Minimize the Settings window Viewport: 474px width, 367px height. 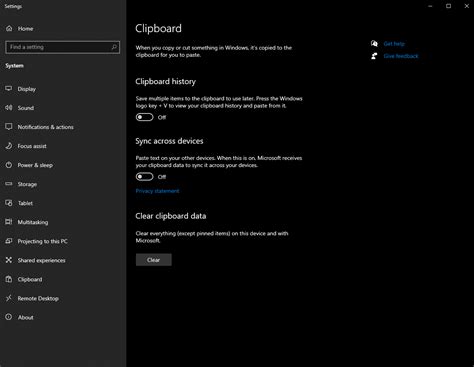[x=430, y=6]
